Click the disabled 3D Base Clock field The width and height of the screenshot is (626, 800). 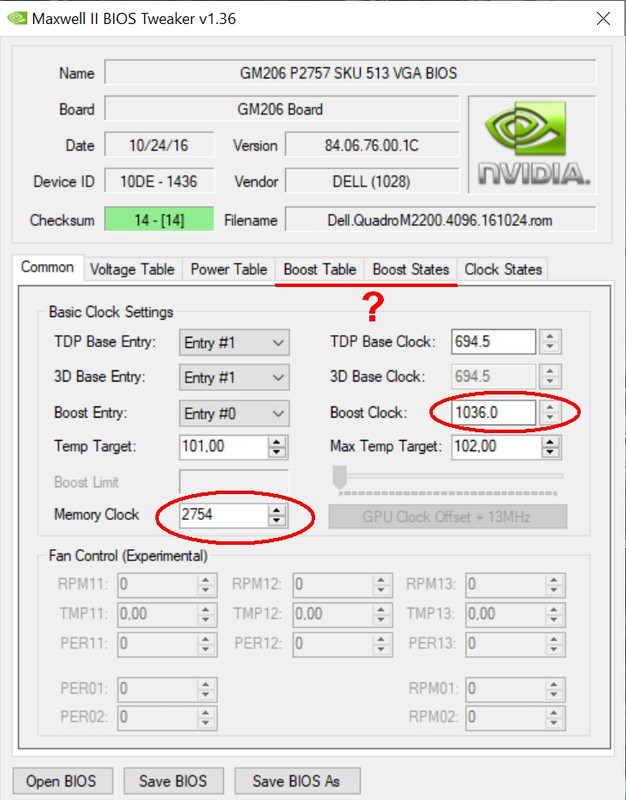point(493,377)
